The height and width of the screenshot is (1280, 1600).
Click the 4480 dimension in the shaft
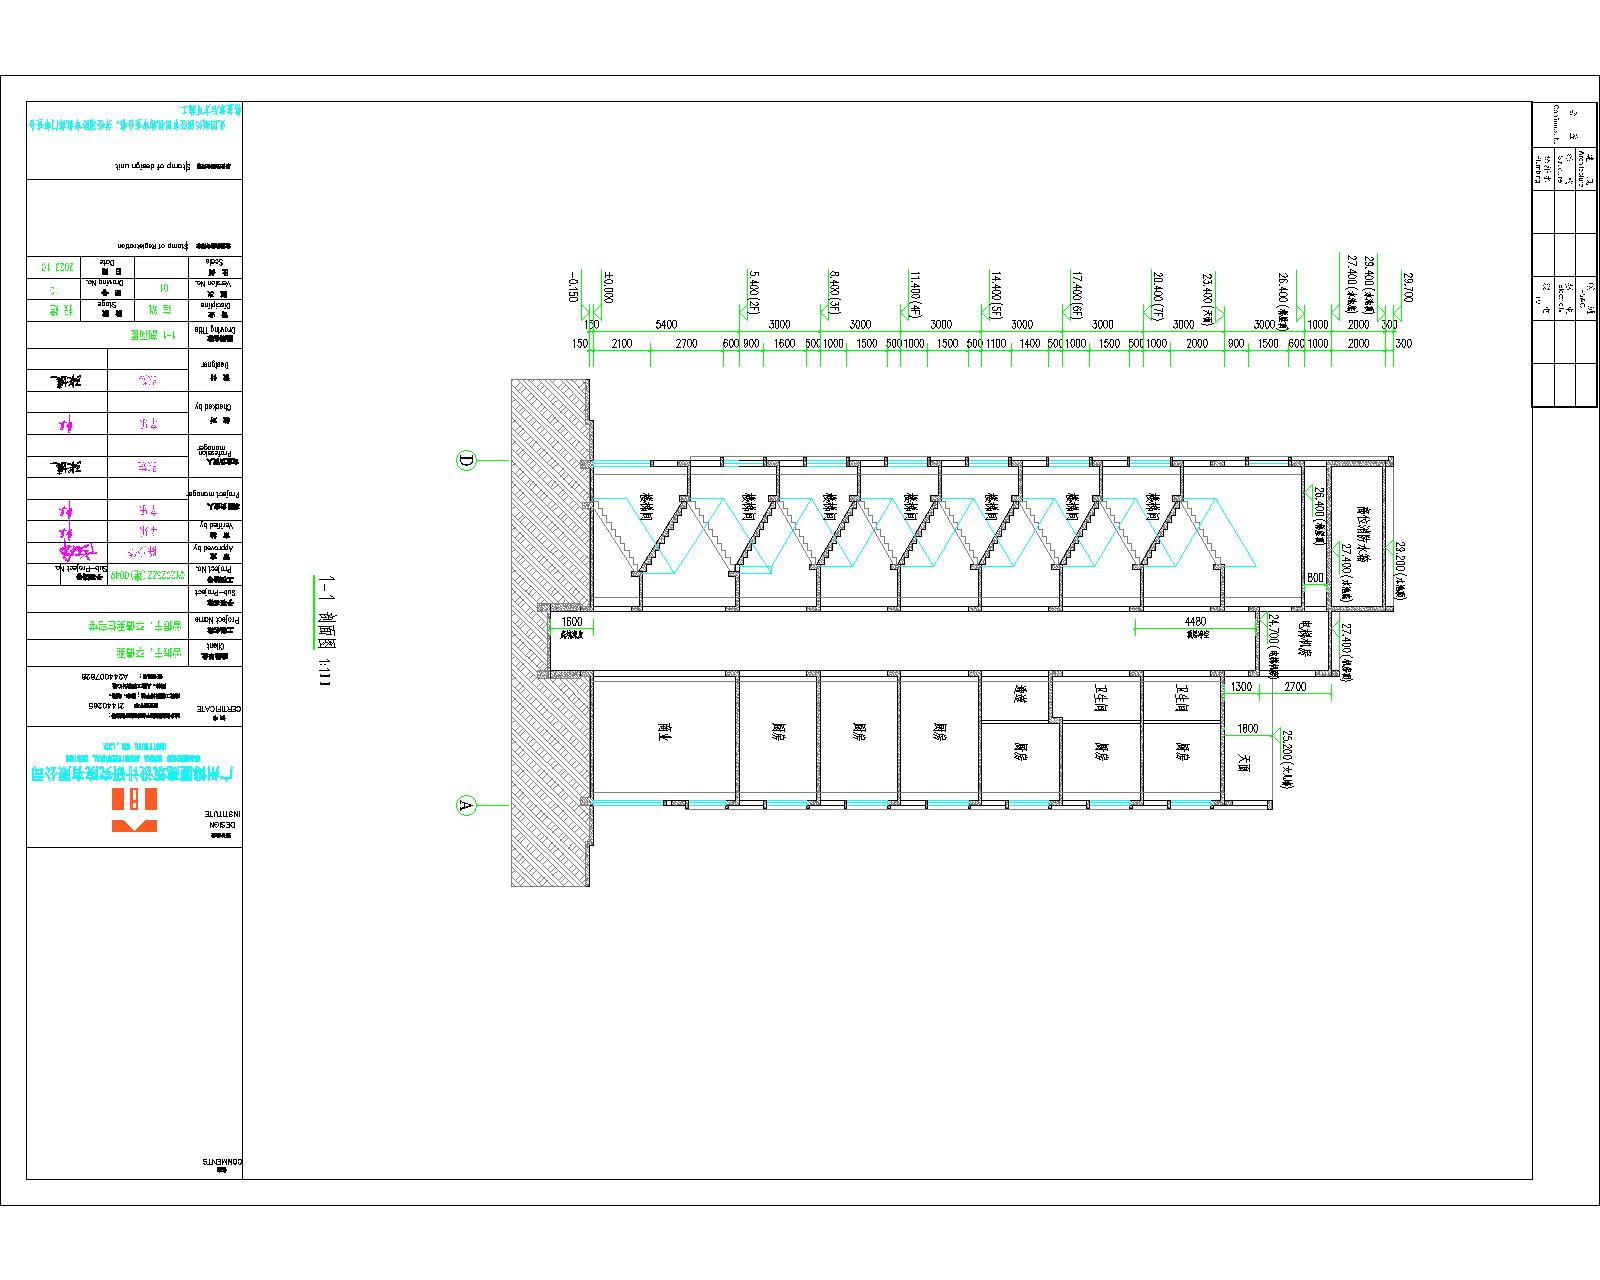(x=1195, y=621)
